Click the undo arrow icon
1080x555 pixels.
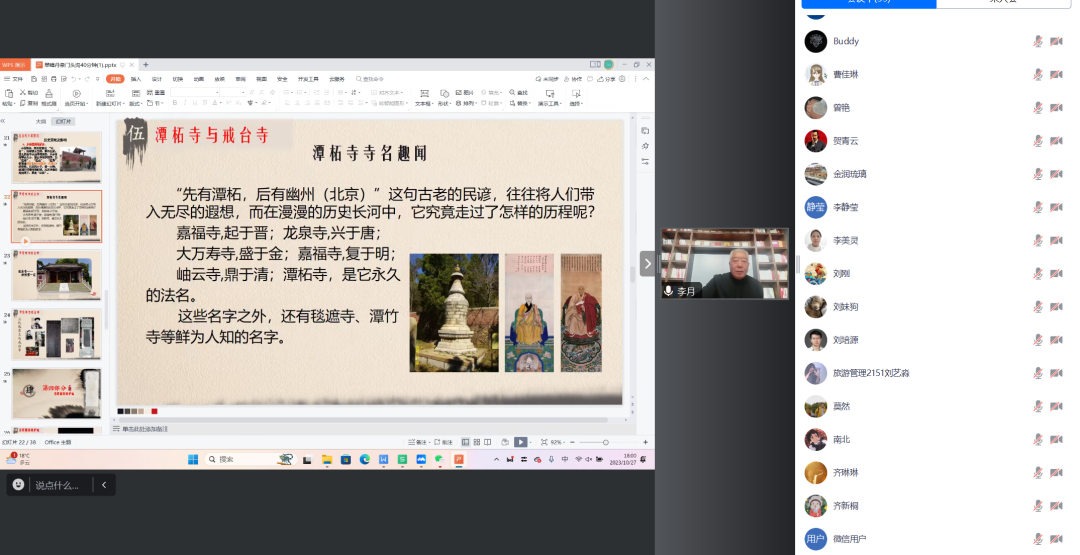73,79
